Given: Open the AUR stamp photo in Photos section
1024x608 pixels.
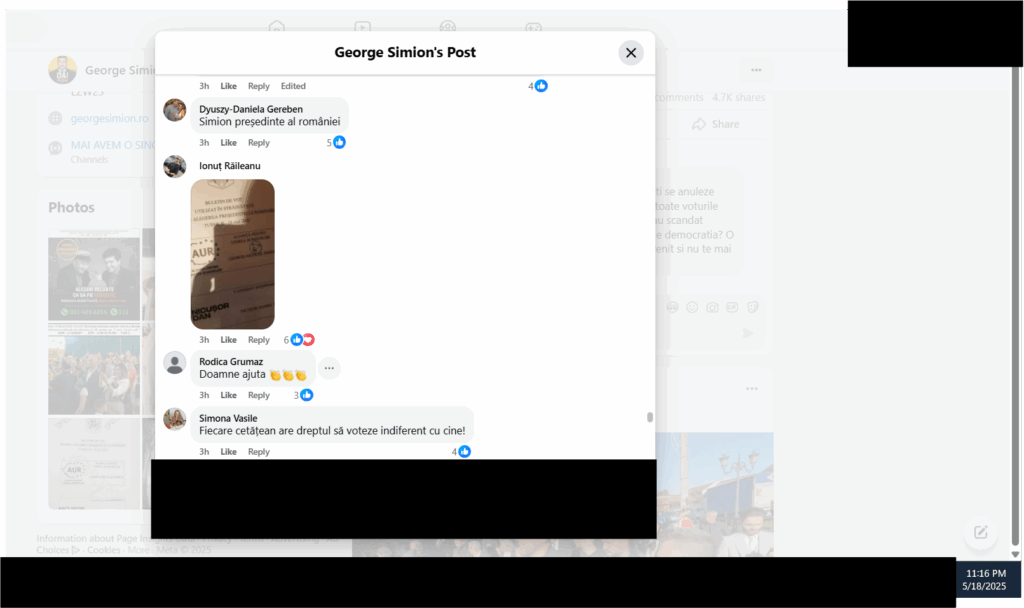Looking at the screenshot, I should coord(94,464).
